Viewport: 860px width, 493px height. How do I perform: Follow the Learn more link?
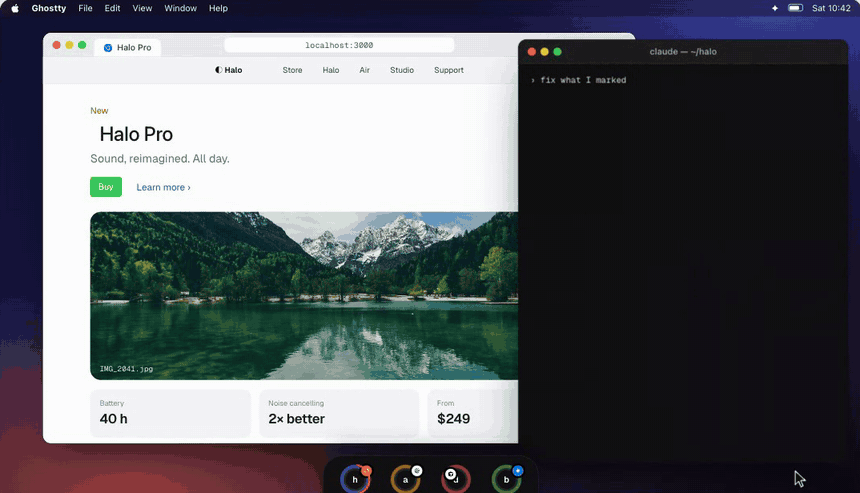point(163,188)
